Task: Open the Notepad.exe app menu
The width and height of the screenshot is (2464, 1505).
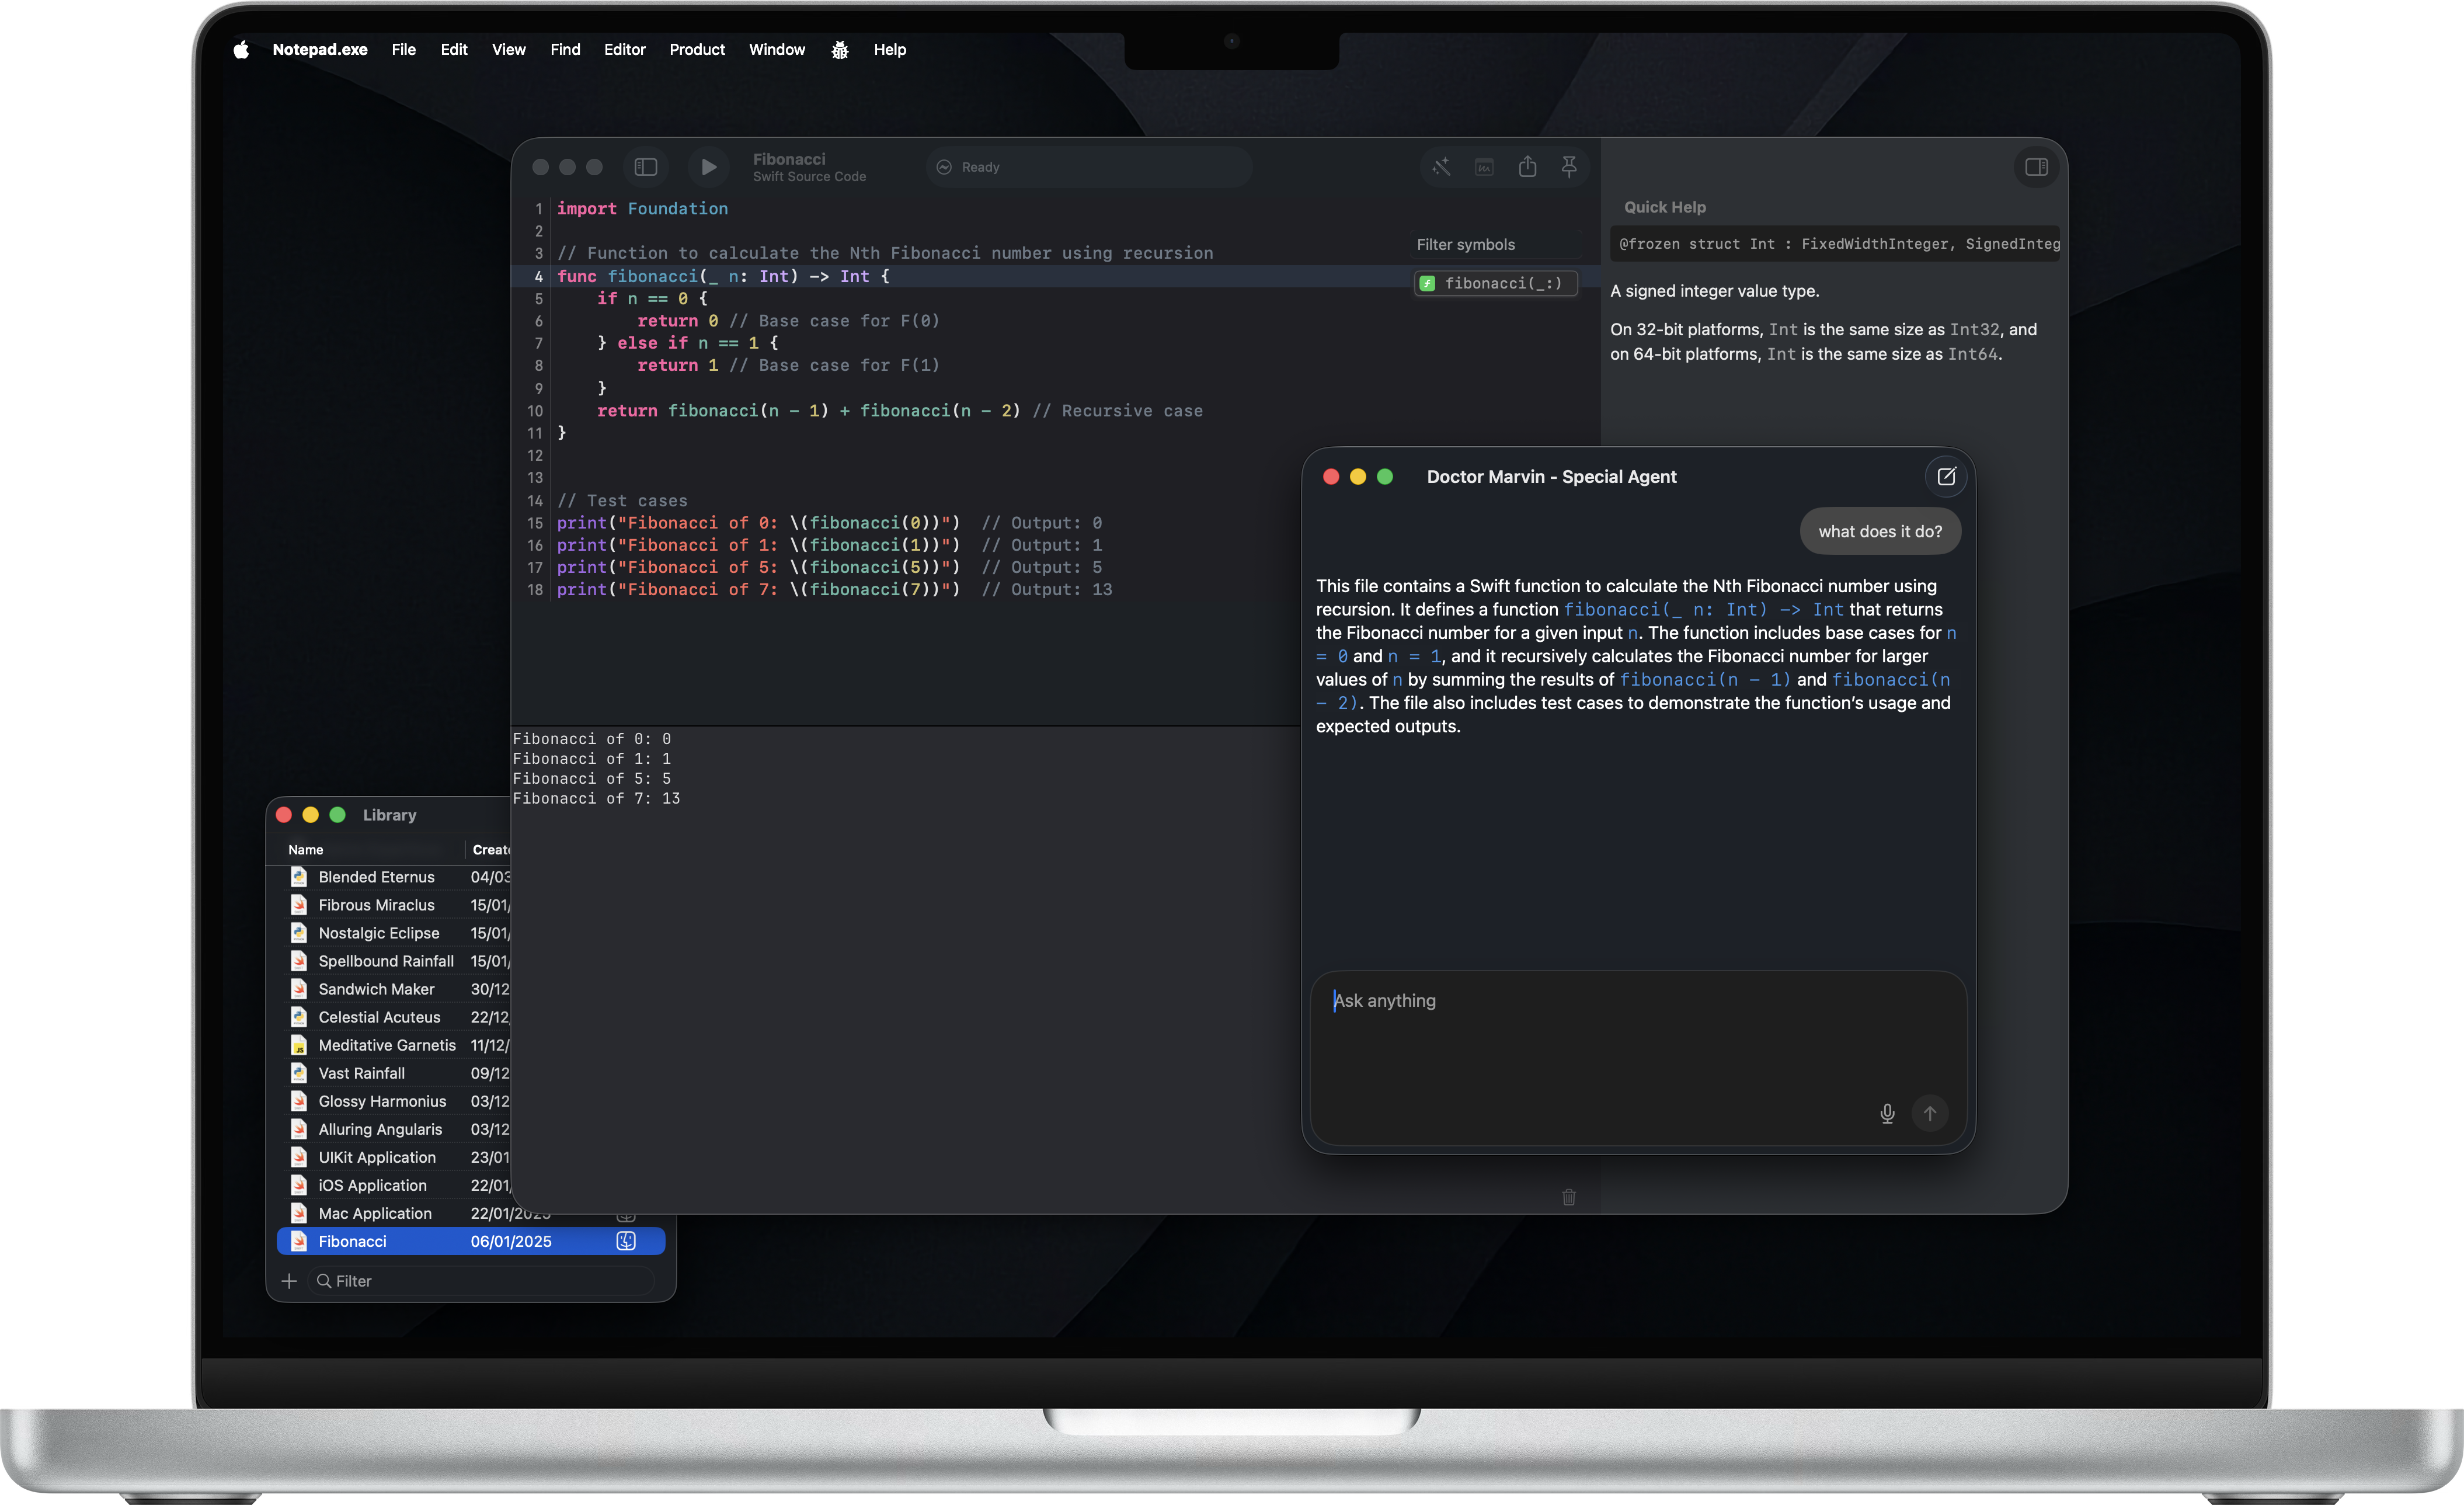Action: (x=320, y=50)
